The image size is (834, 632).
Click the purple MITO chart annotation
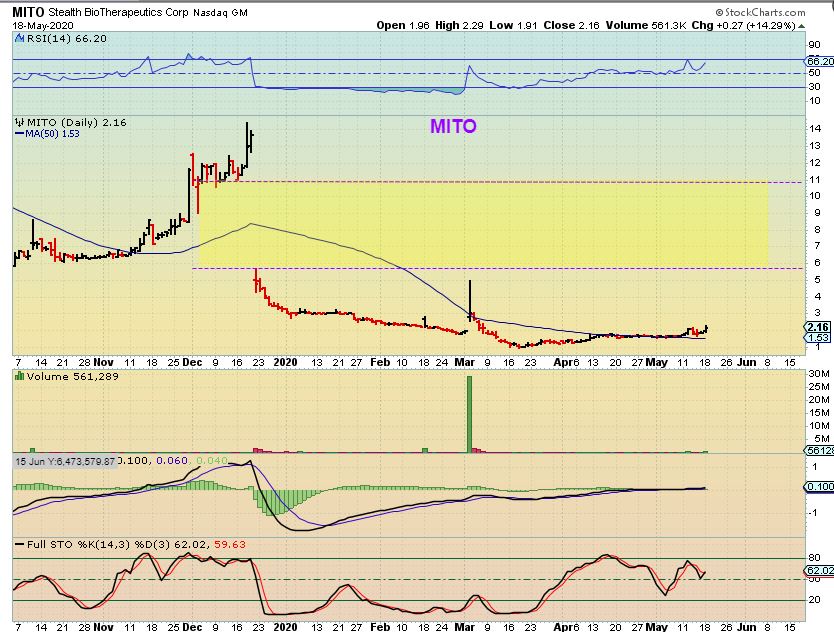[453, 126]
